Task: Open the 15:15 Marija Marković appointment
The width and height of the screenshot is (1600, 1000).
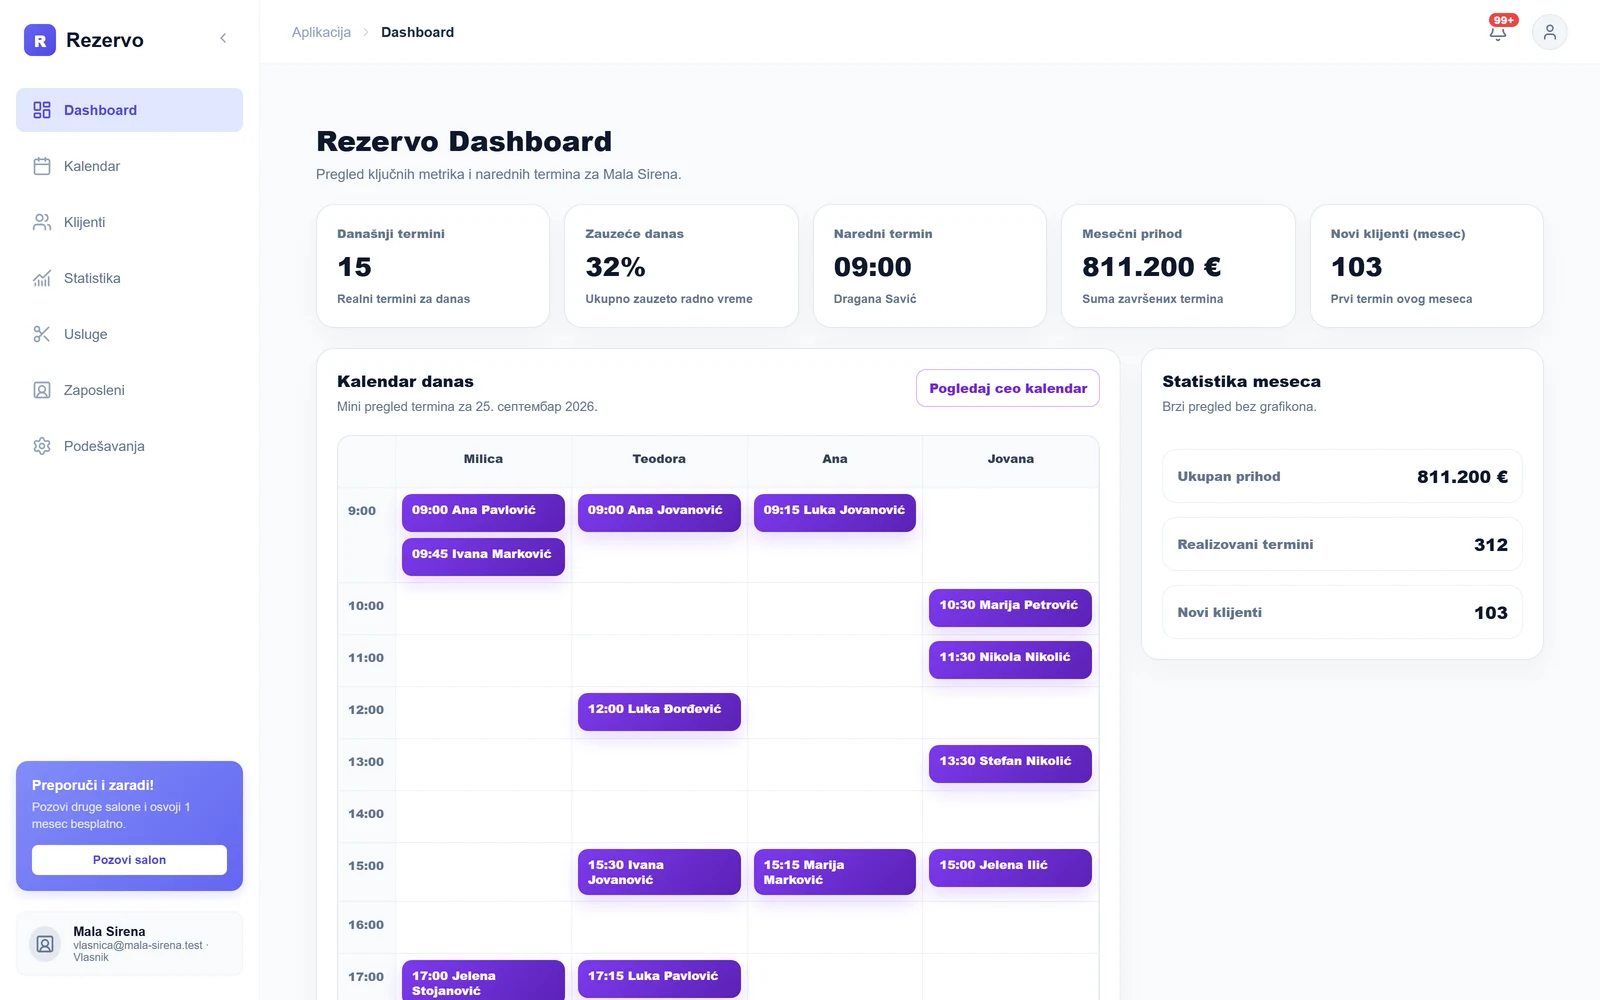Action: click(x=835, y=872)
